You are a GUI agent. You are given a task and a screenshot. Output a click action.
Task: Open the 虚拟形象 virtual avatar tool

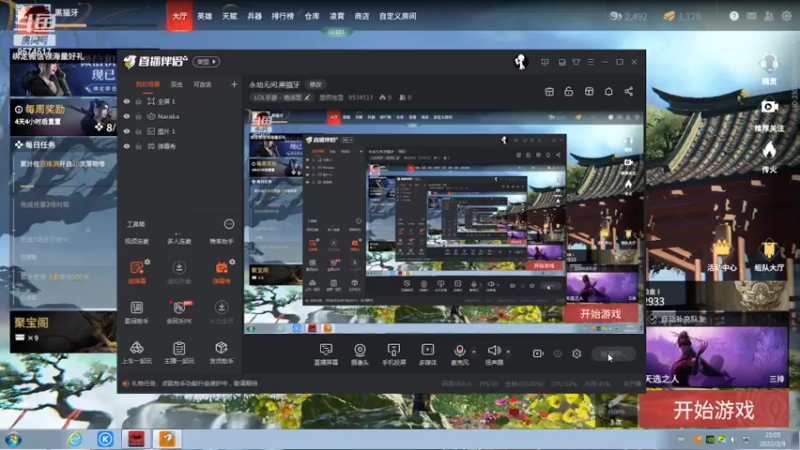click(x=179, y=272)
